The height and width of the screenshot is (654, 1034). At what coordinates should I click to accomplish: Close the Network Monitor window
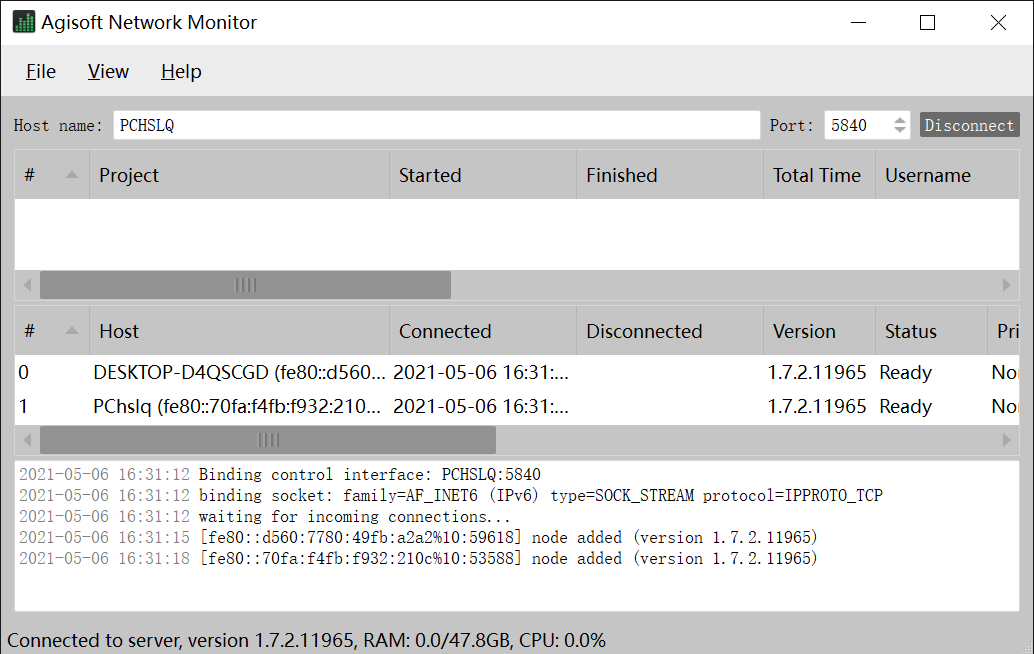point(998,22)
